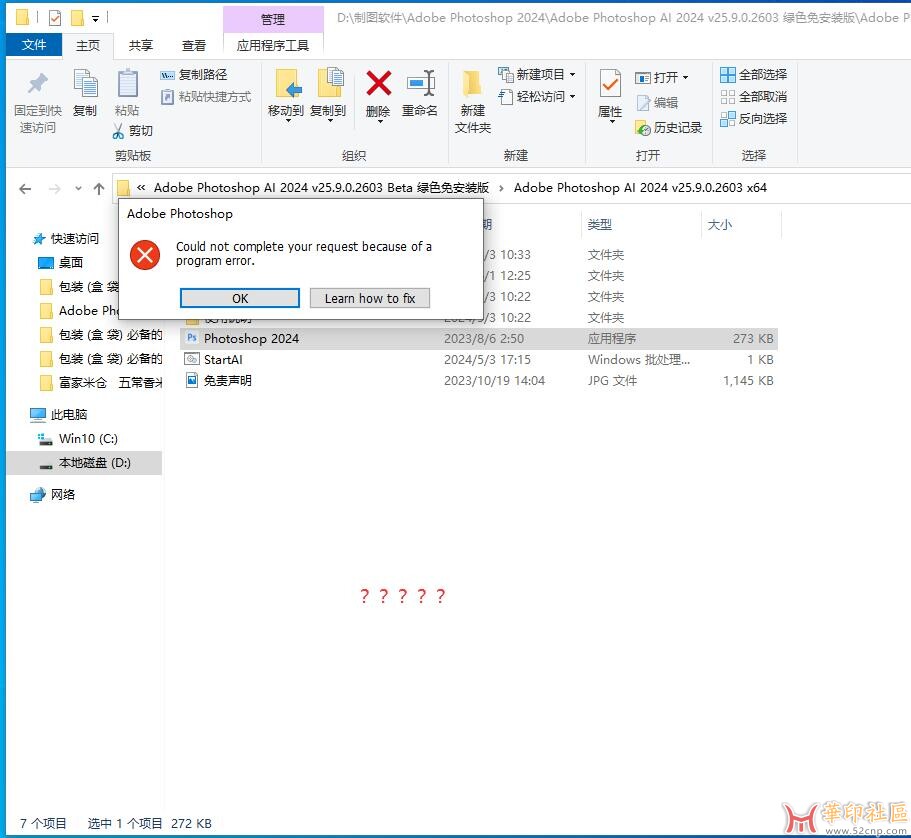The width and height of the screenshot is (911, 838).
Task: Click Learn how to fix button
Action: pyautogui.click(x=370, y=298)
